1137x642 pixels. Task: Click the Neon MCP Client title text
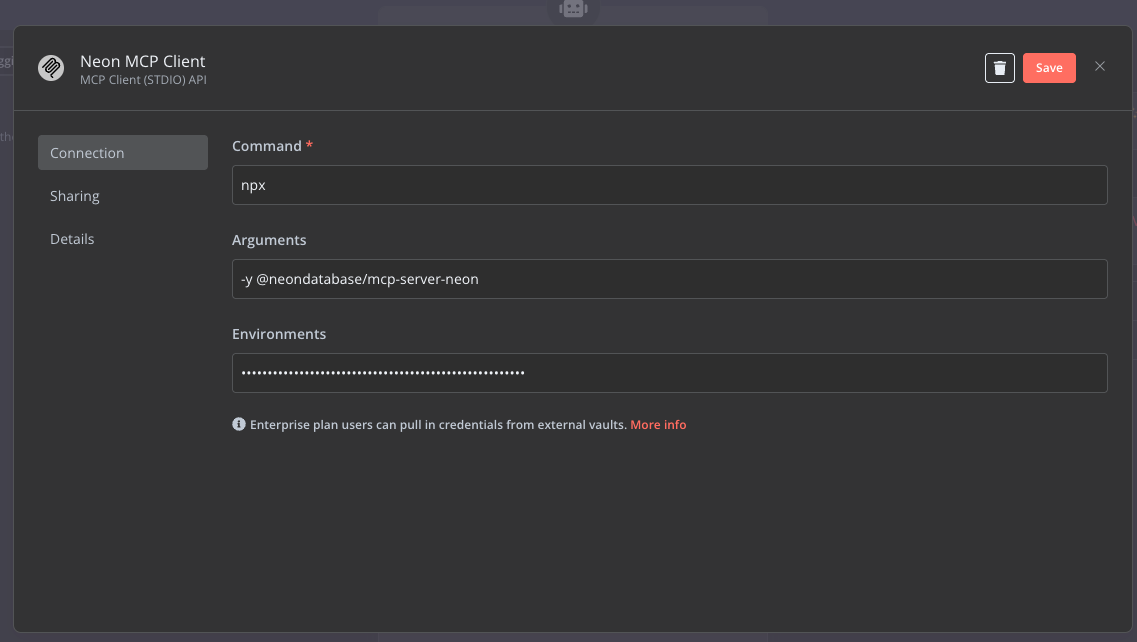(x=143, y=62)
